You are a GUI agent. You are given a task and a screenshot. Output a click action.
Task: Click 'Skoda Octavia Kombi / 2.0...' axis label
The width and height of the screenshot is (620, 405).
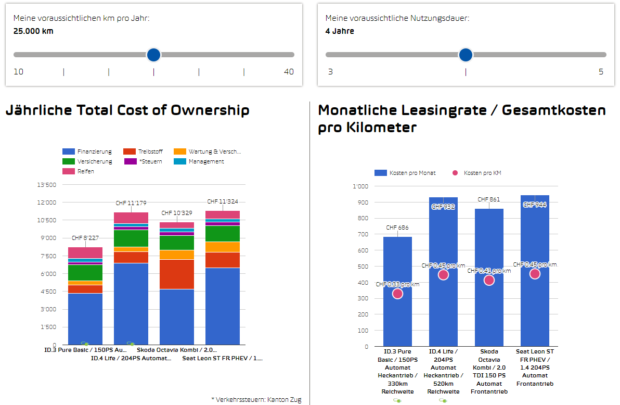[x=177, y=350]
